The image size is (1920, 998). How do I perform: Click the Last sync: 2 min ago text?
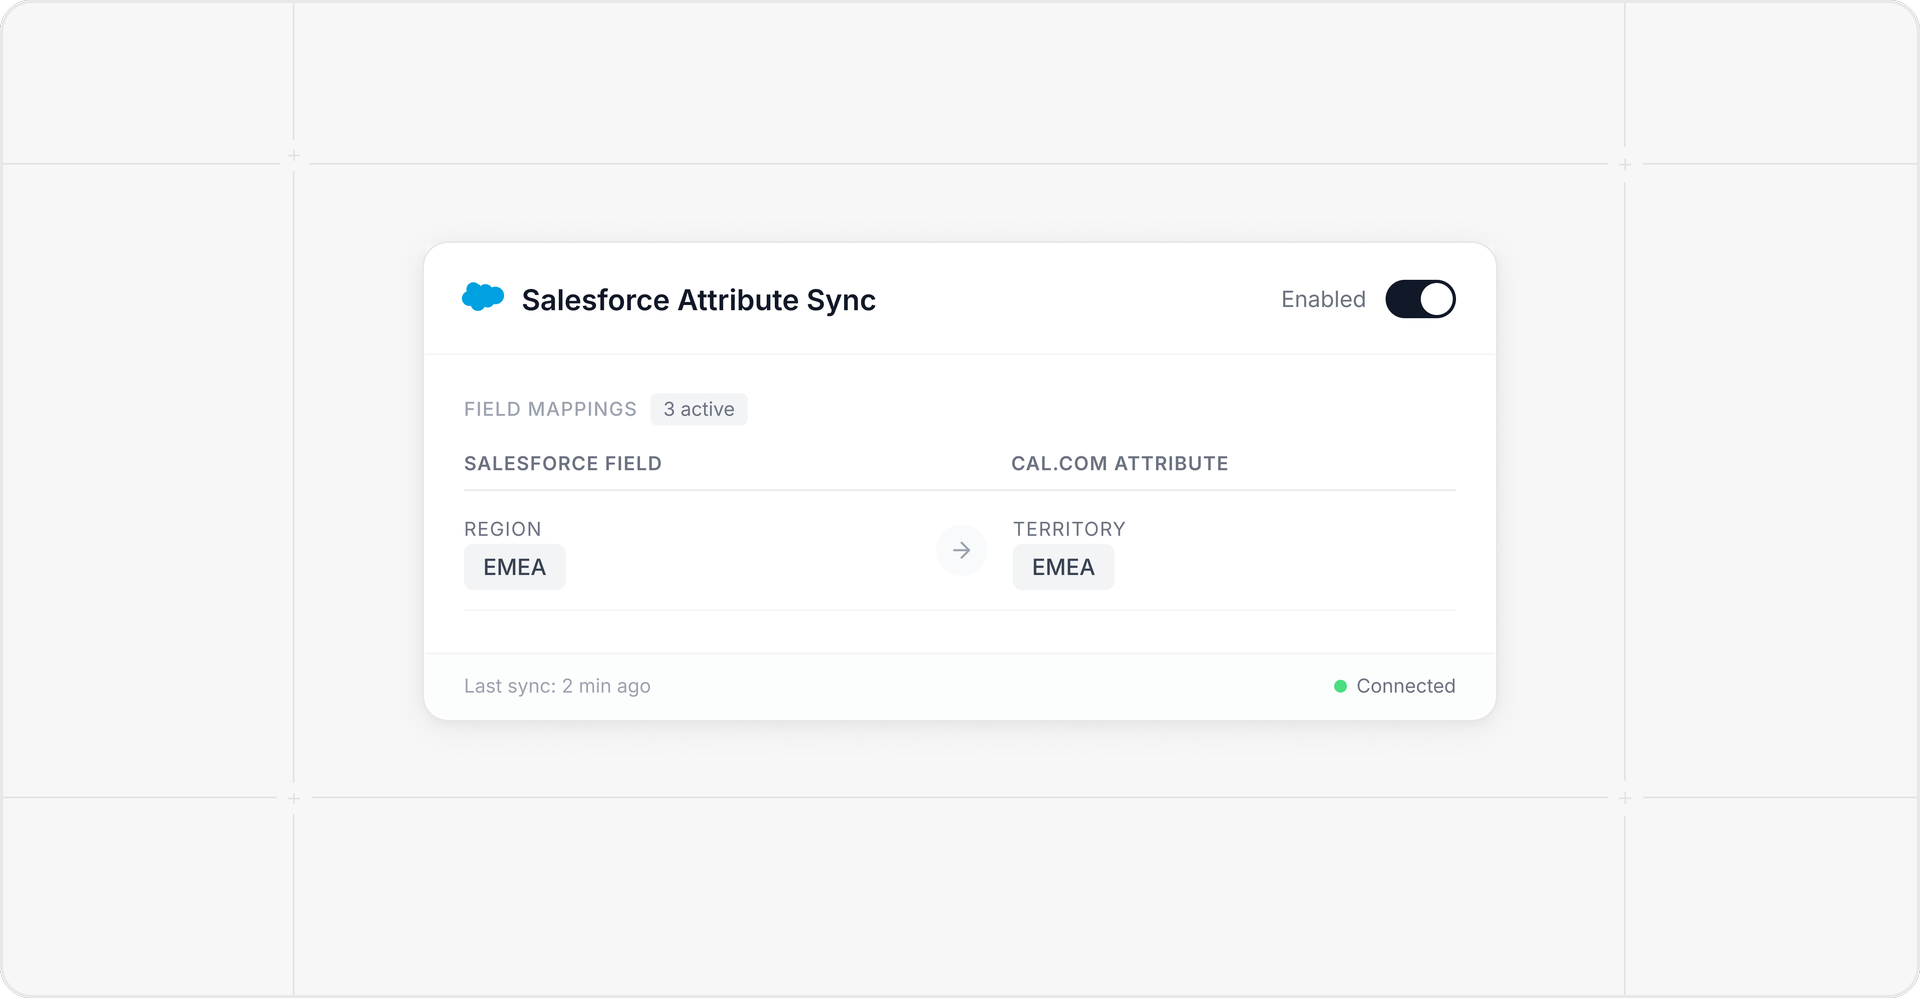(557, 686)
